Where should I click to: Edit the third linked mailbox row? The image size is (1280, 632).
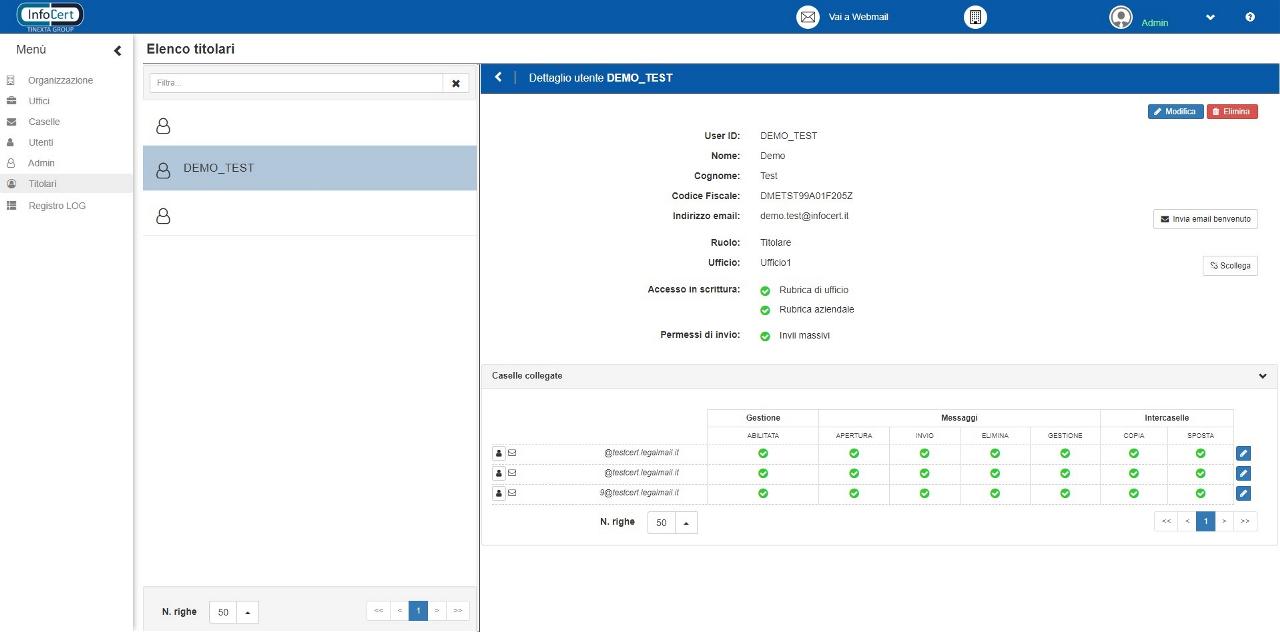coord(1243,493)
